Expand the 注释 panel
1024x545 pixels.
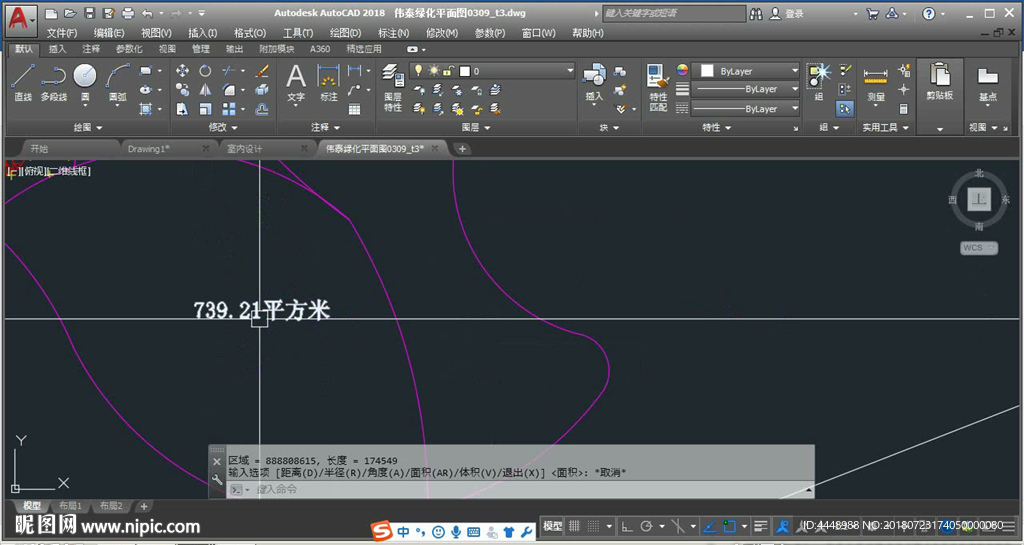click(325, 127)
